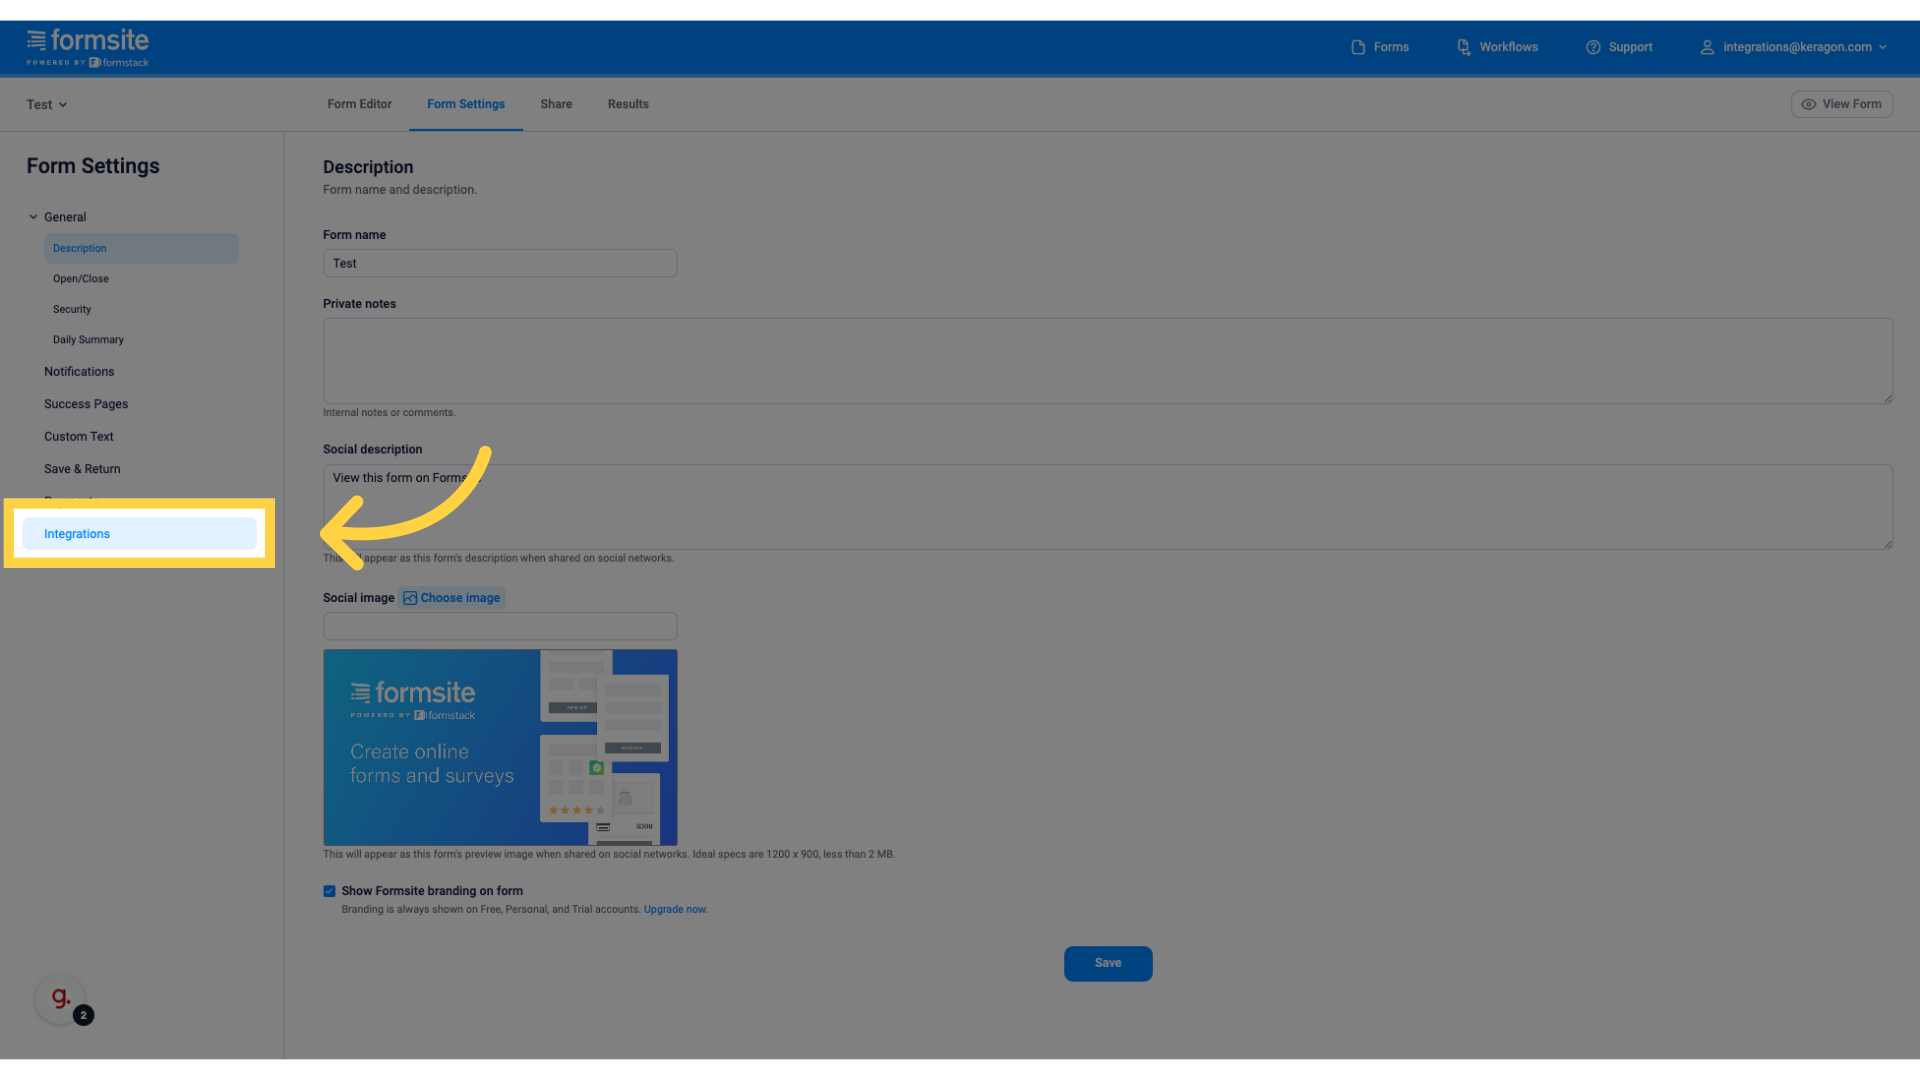Select the Form Settings tab
The height and width of the screenshot is (1080, 1920).
click(466, 104)
